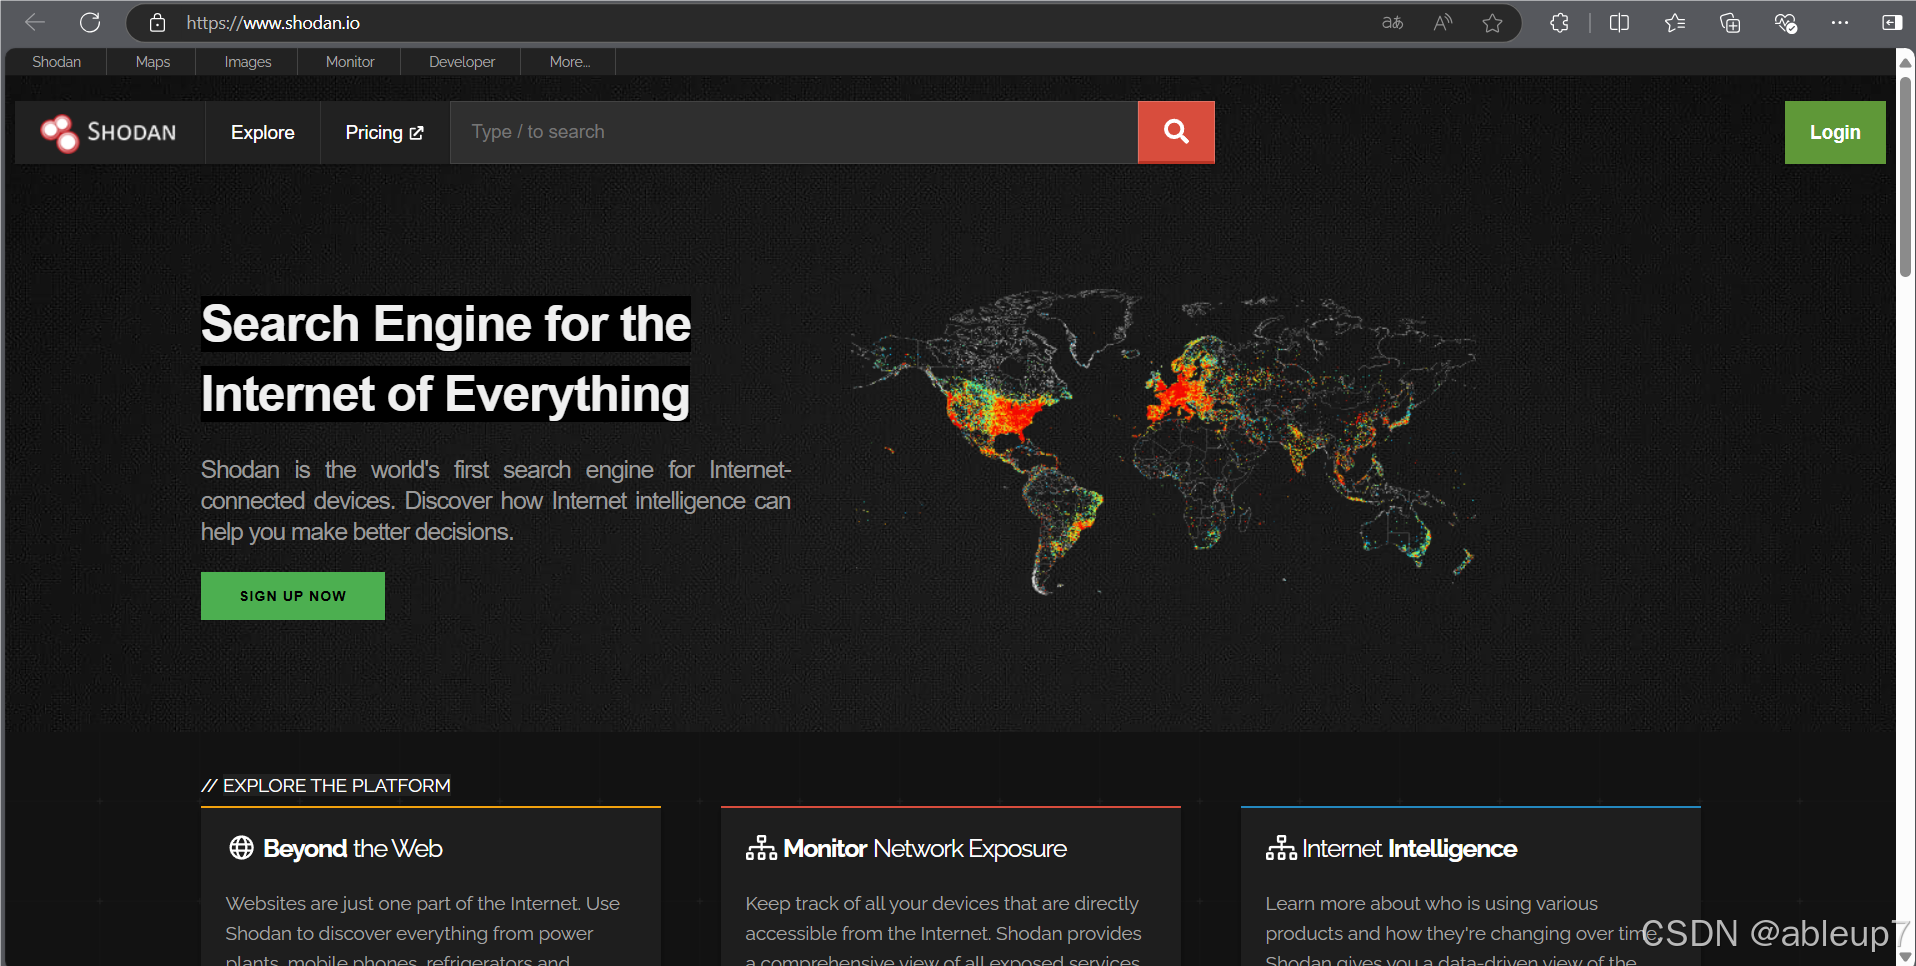The height and width of the screenshot is (966, 1916).
Task: Click the SIGN UP NOW button
Action: [293, 596]
